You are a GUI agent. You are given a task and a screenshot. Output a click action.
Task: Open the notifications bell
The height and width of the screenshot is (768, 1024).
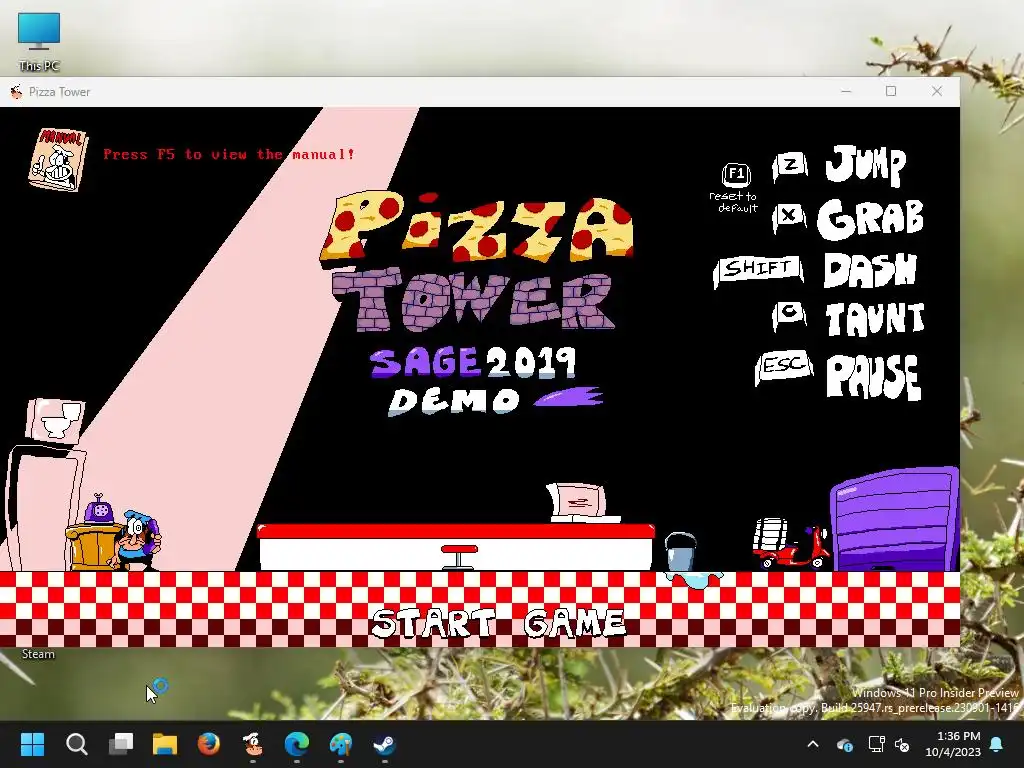(x=997, y=744)
